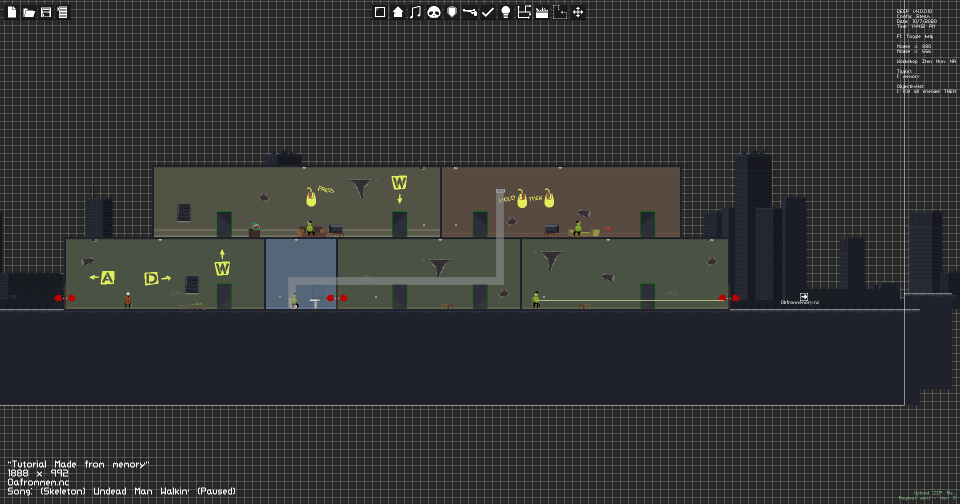960x504 pixels.
Task: Select green enemy in lower right room
Action: click(536, 300)
